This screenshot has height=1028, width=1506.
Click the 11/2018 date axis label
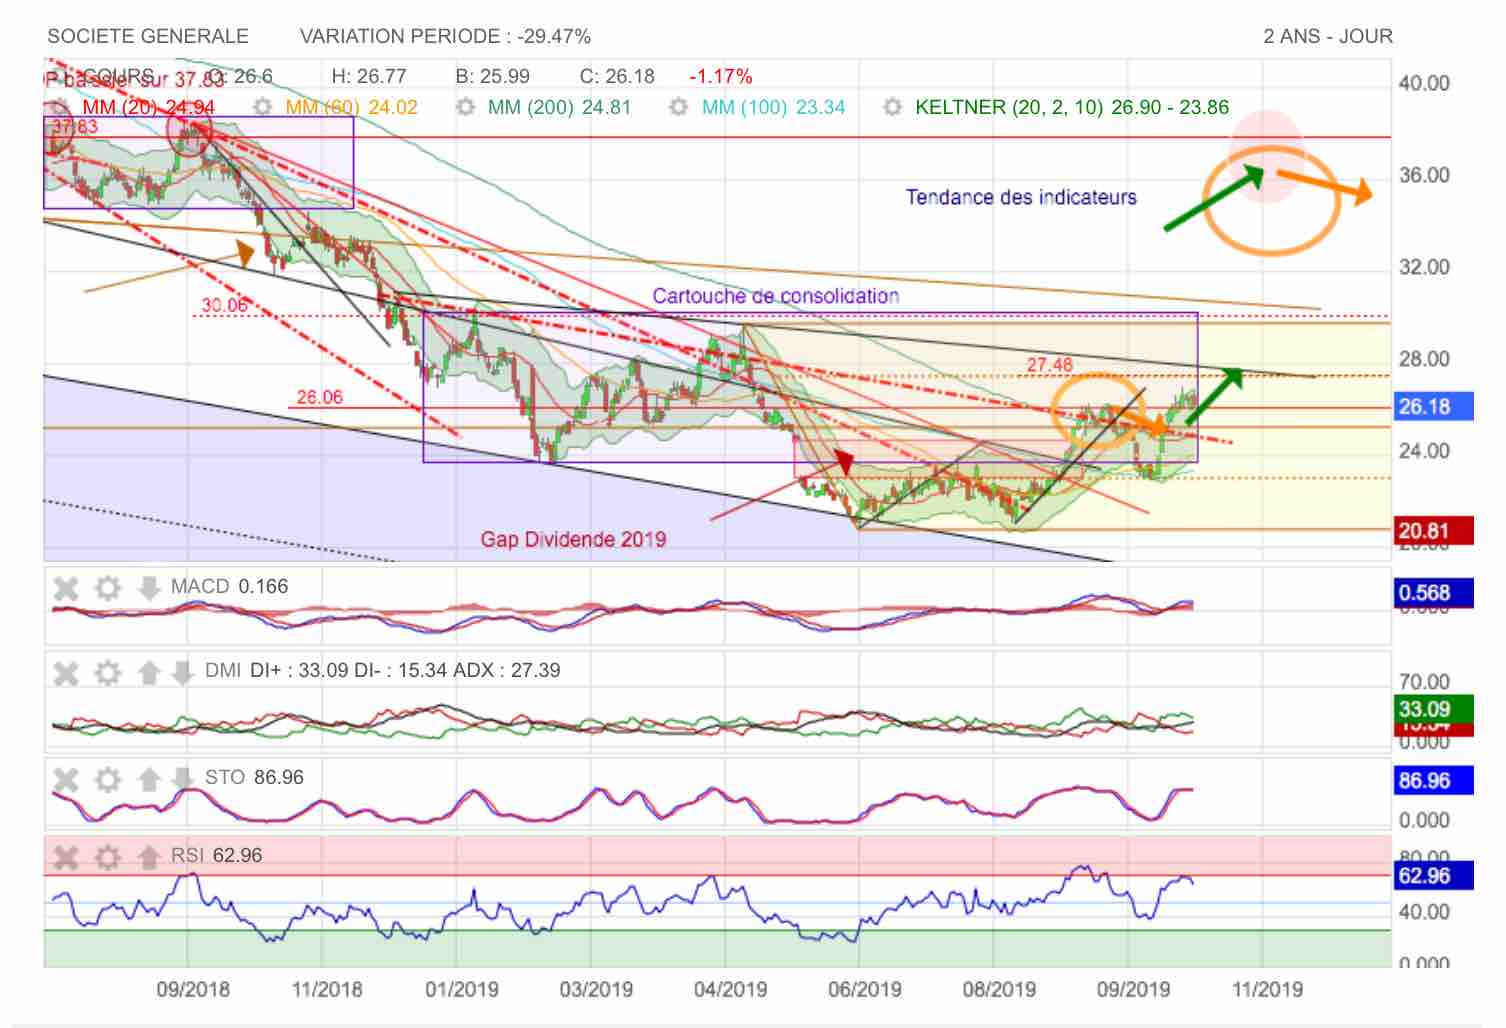pos(327,990)
